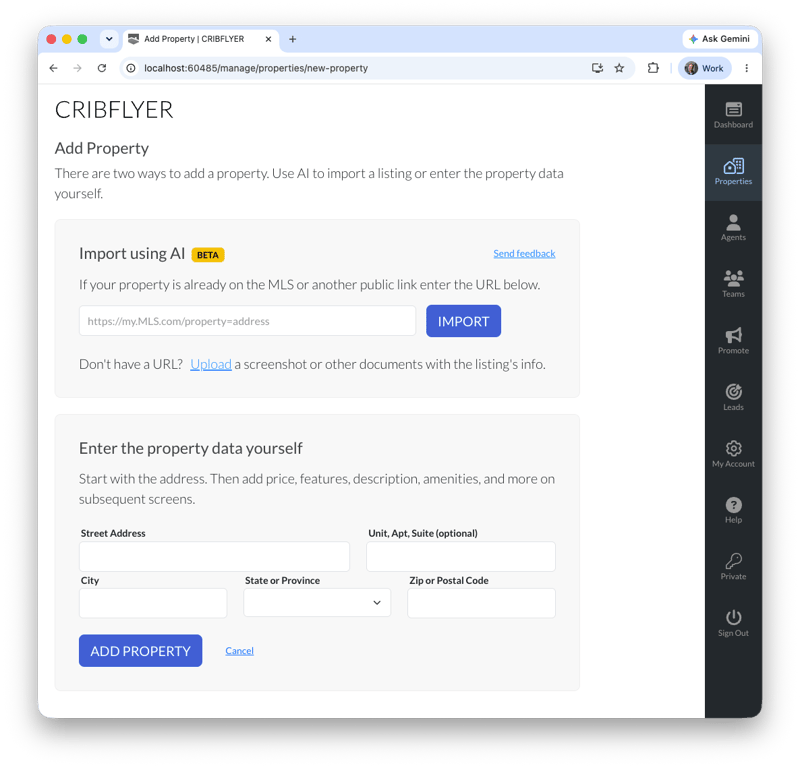Close the Add Property tab
800x768 pixels.
point(268,39)
